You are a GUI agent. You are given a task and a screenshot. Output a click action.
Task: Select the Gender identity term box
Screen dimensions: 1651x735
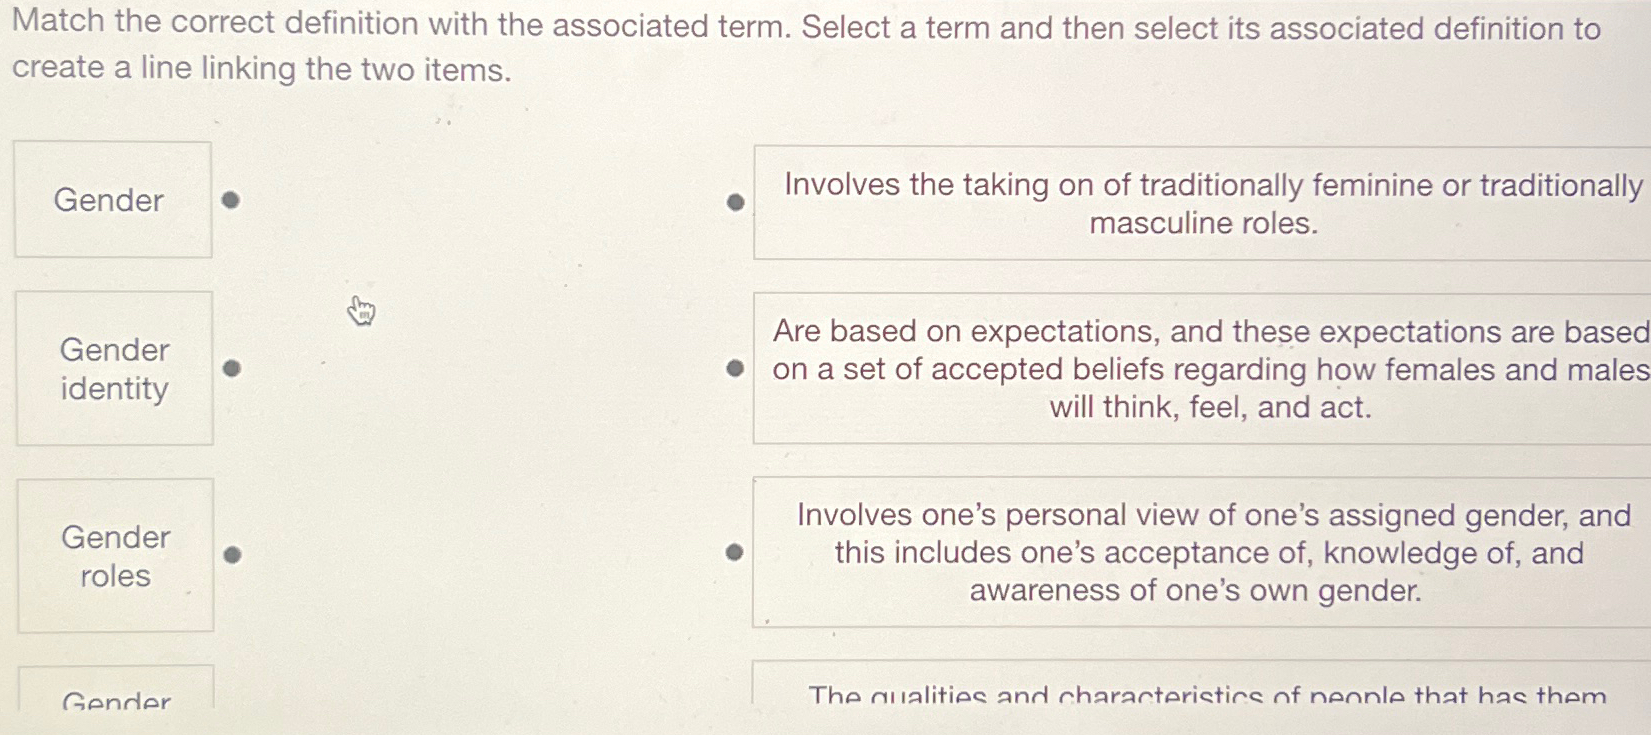click(113, 369)
